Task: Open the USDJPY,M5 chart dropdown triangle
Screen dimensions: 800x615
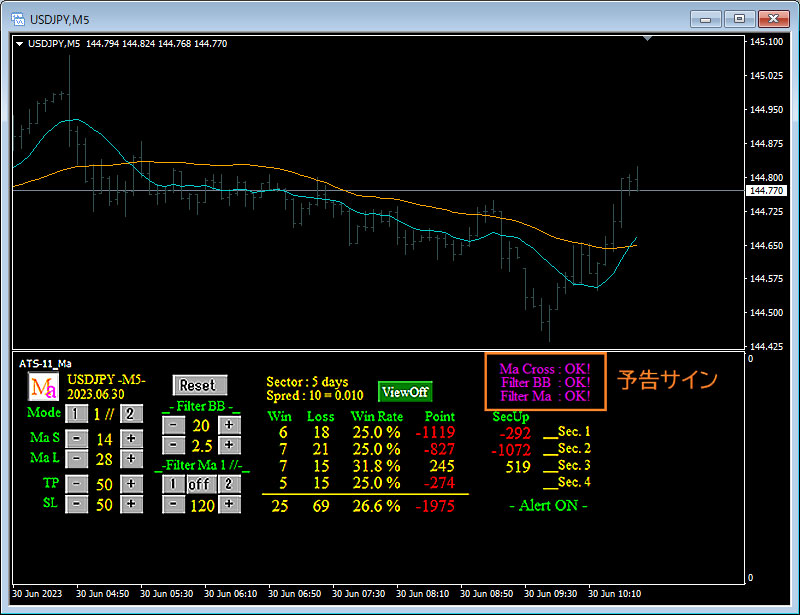Action: click(x=19, y=44)
